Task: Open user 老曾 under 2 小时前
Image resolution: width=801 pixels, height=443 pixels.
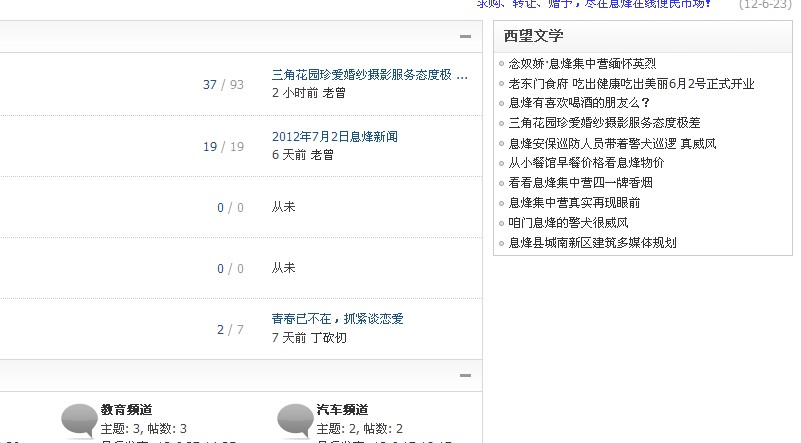Action: point(334,93)
